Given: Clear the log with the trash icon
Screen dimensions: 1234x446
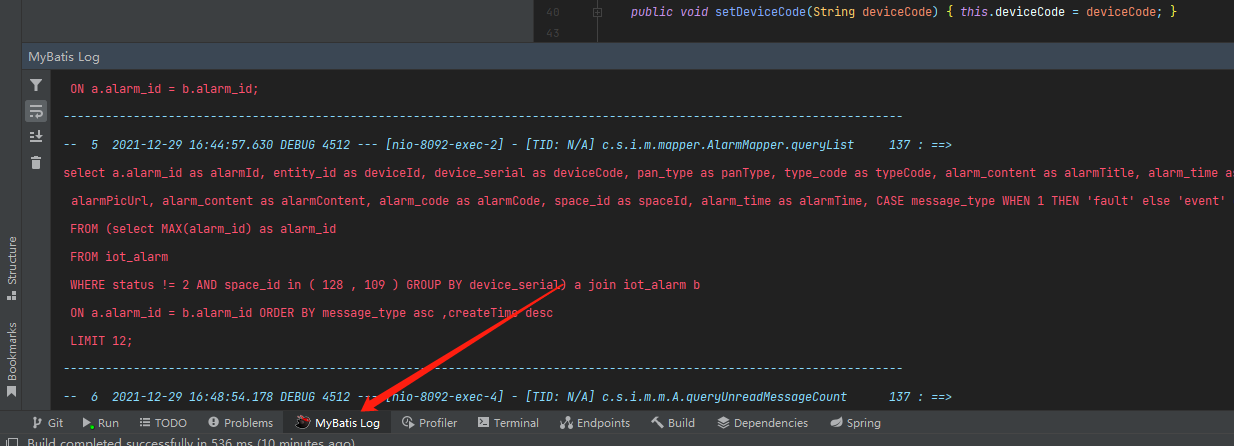Looking at the screenshot, I should (x=36, y=162).
